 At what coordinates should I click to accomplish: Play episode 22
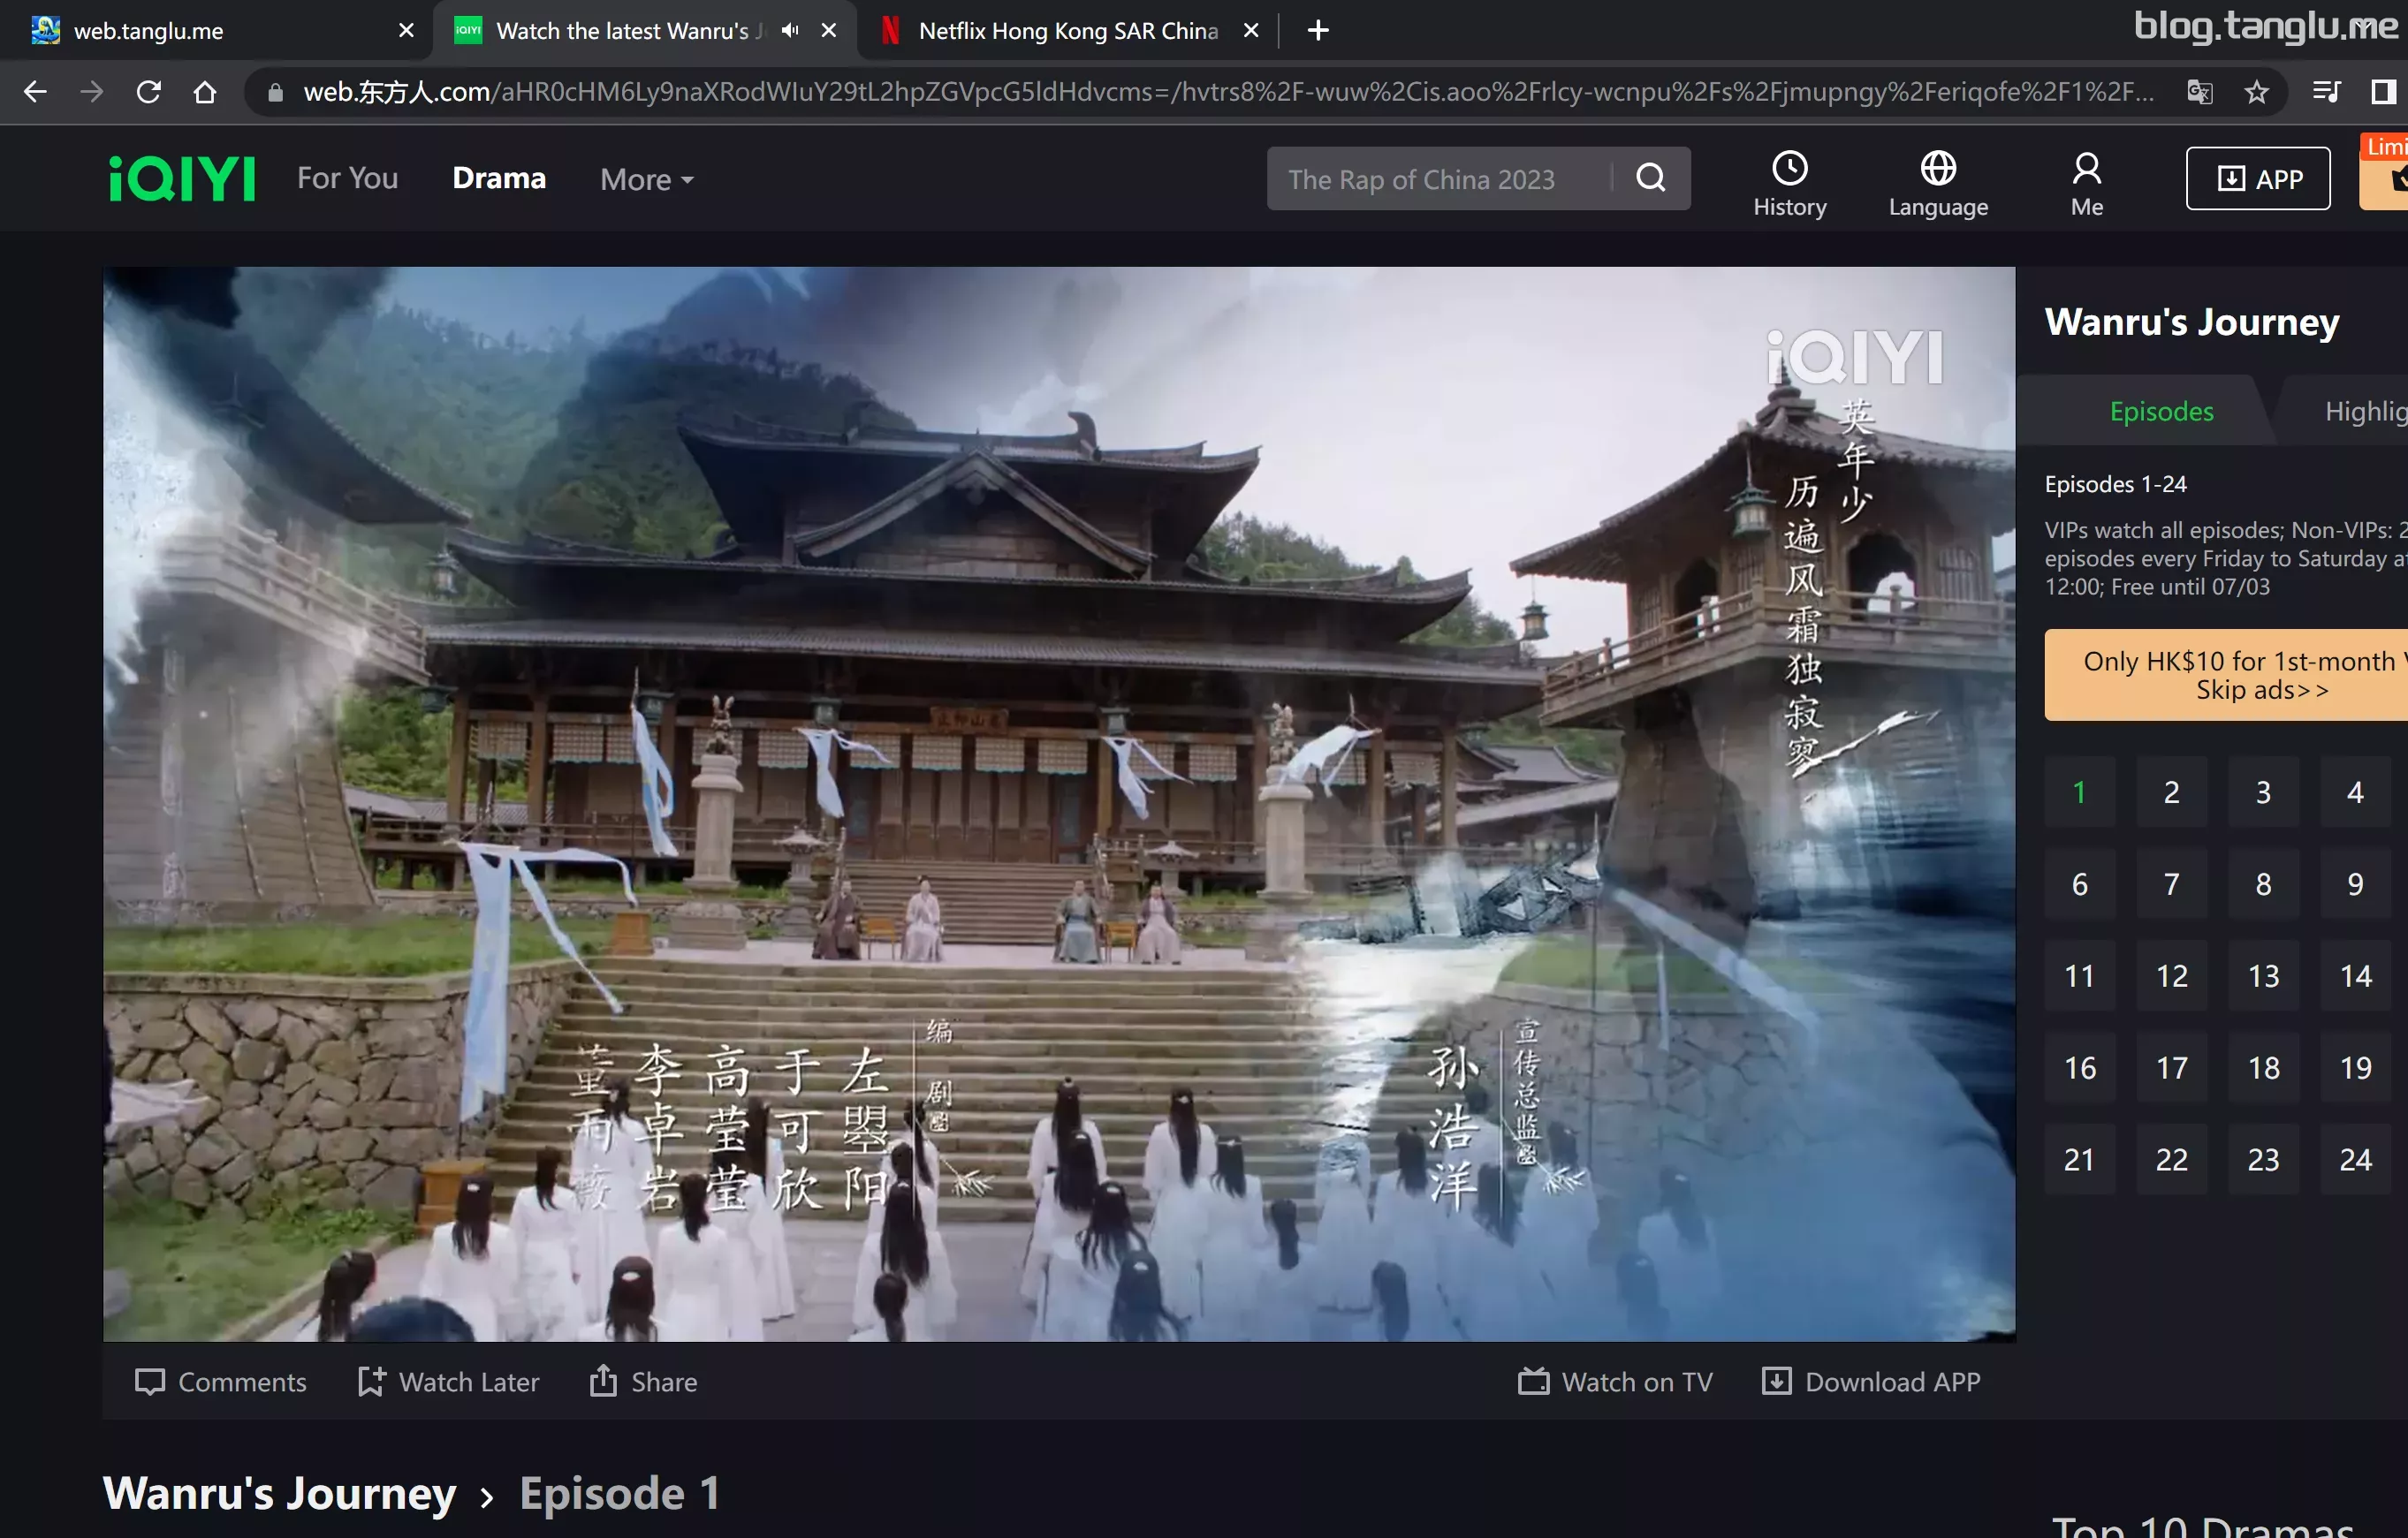(x=2171, y=1160)
